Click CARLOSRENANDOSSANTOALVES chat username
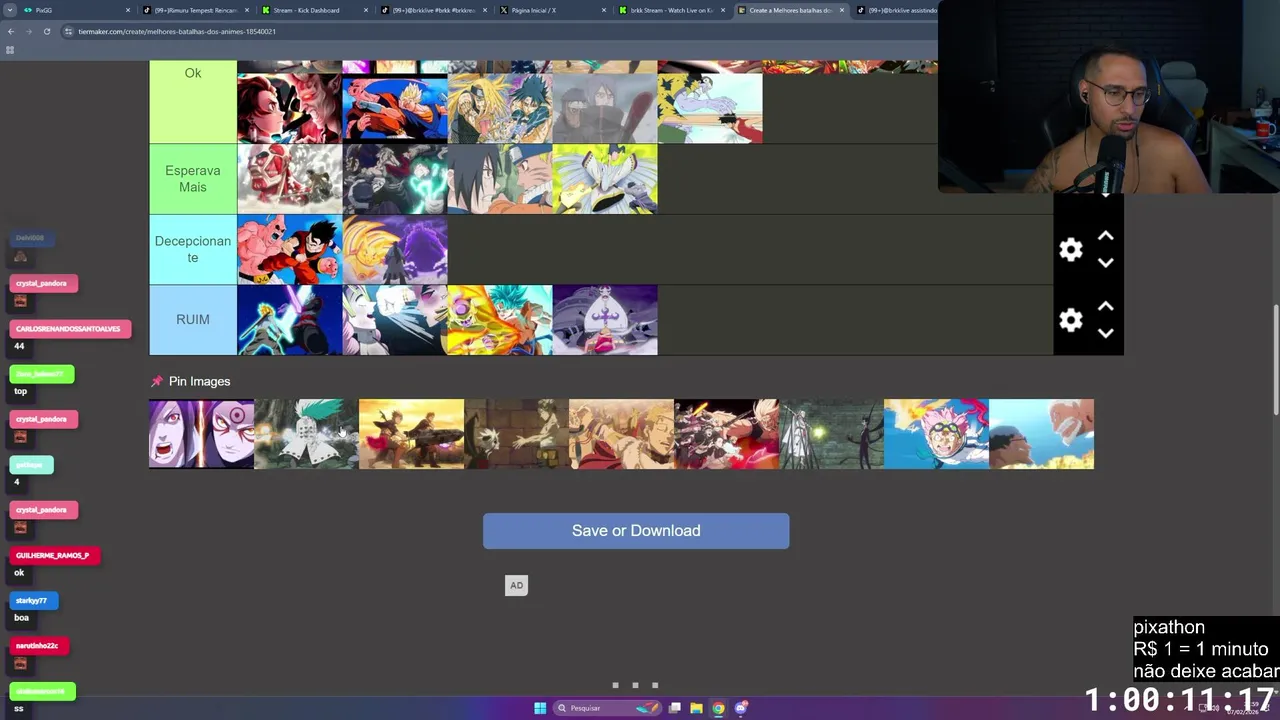Viewport: 1280px width, 720px height. click(x=68, y=329)
